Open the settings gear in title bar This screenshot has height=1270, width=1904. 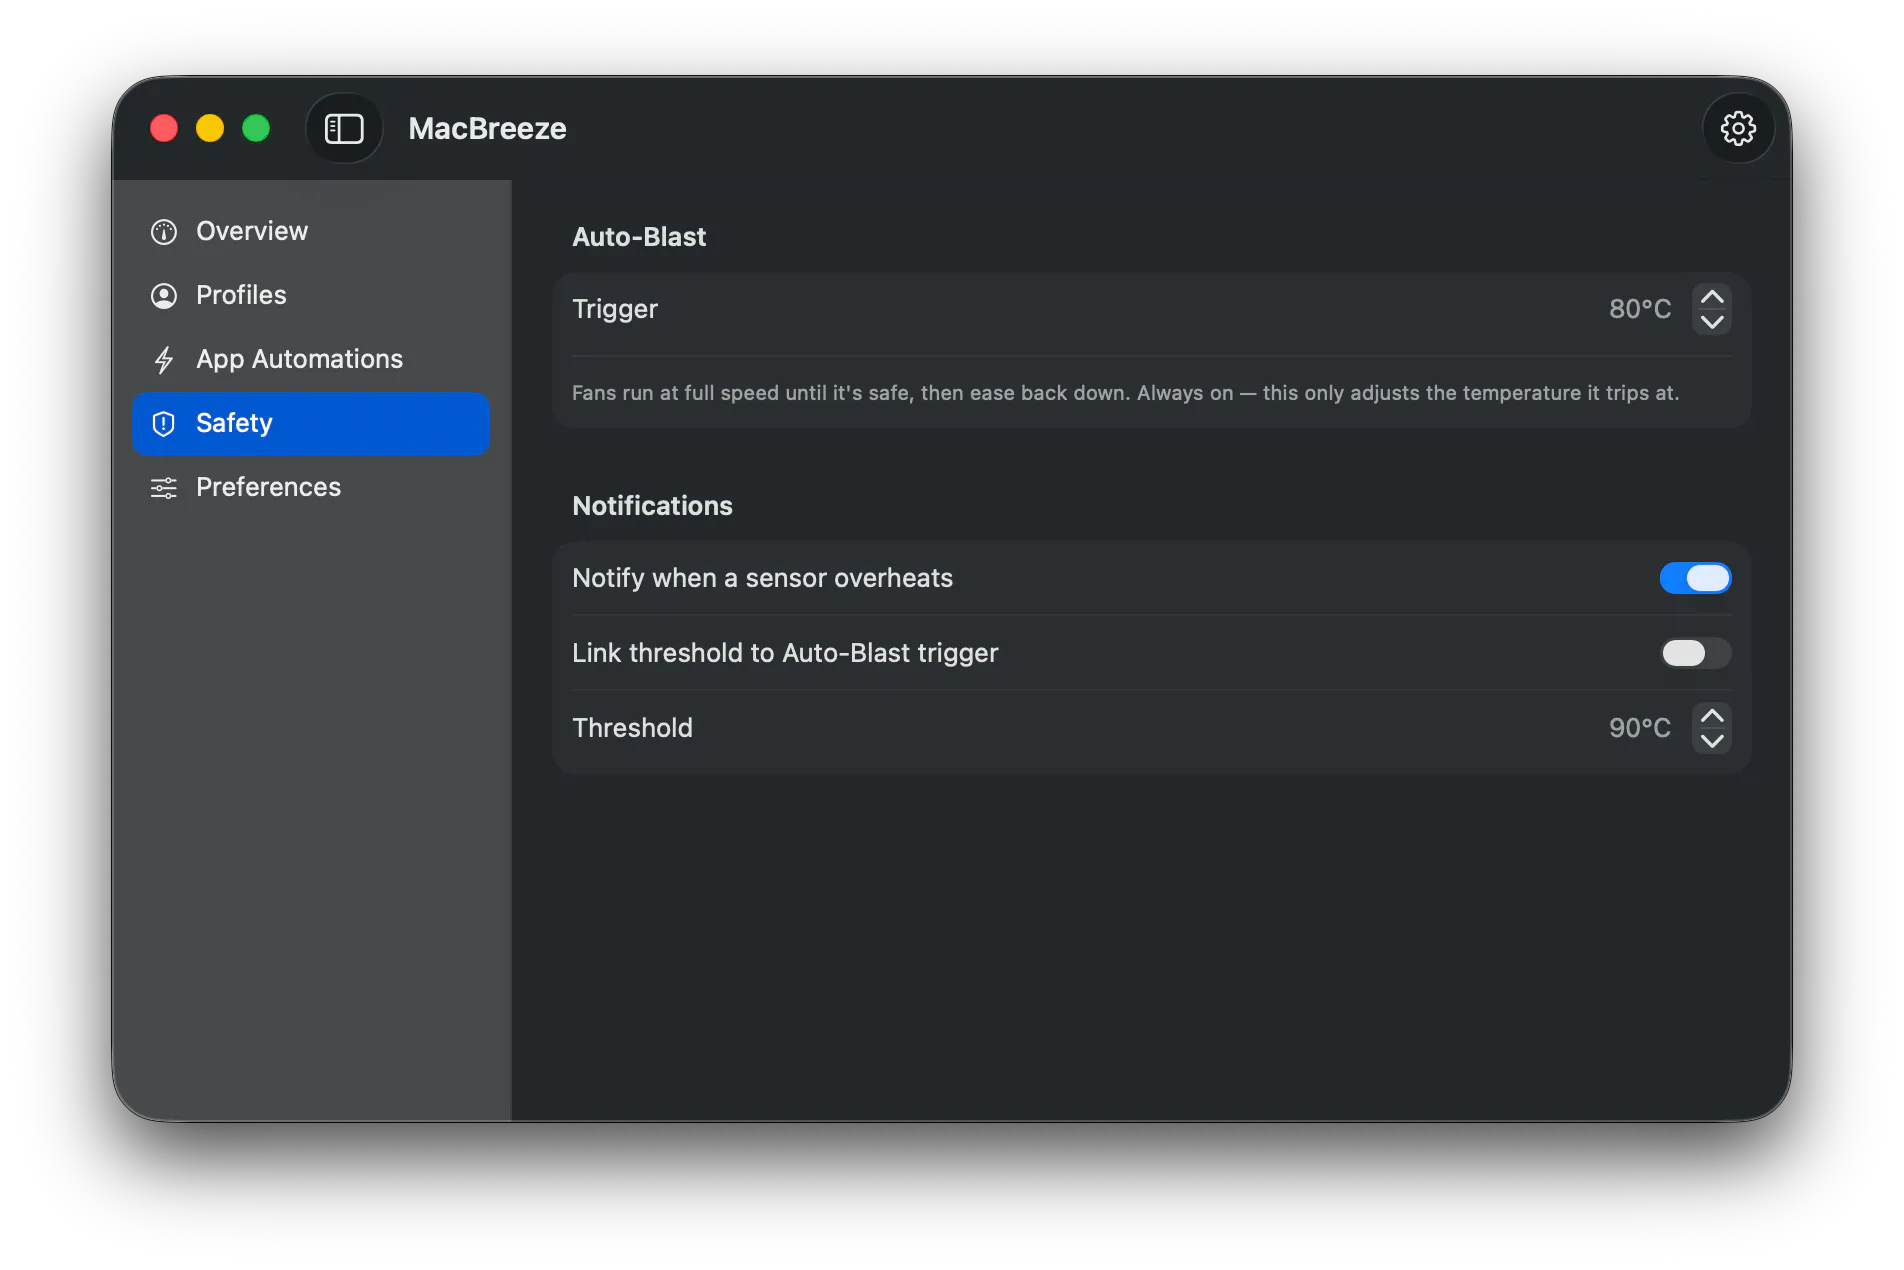[x=1738, y=129]
